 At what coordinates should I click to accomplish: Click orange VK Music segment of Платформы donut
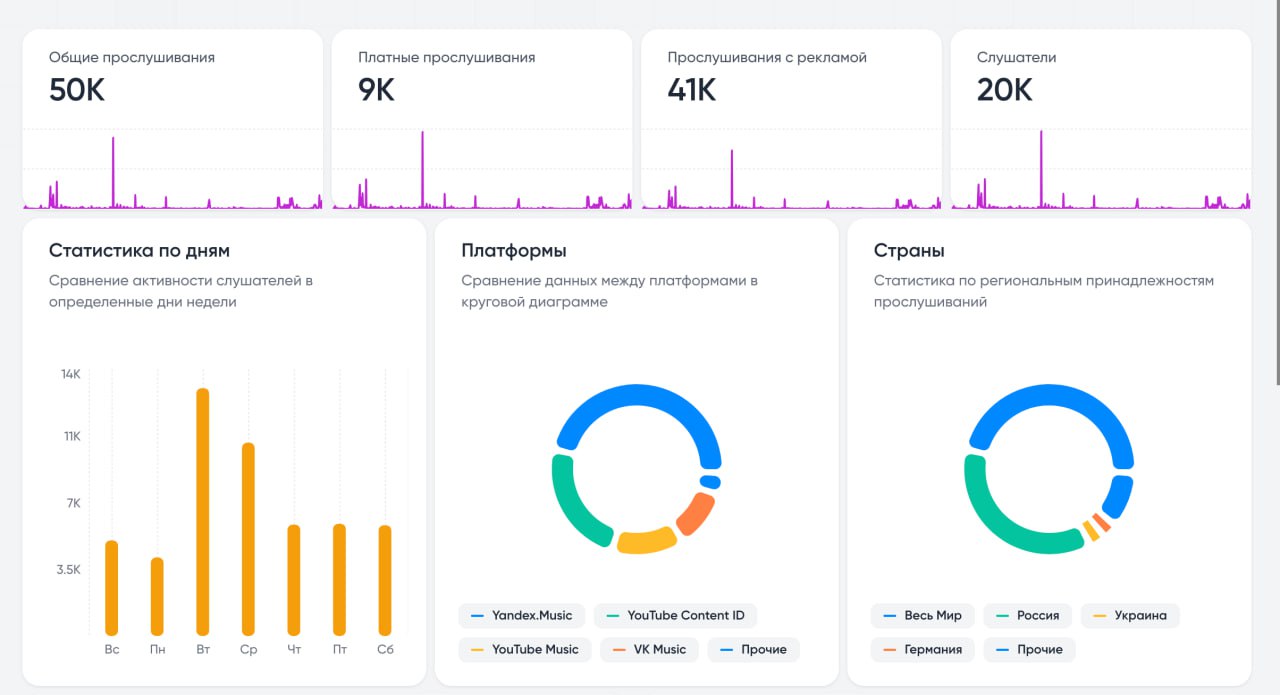694,514
